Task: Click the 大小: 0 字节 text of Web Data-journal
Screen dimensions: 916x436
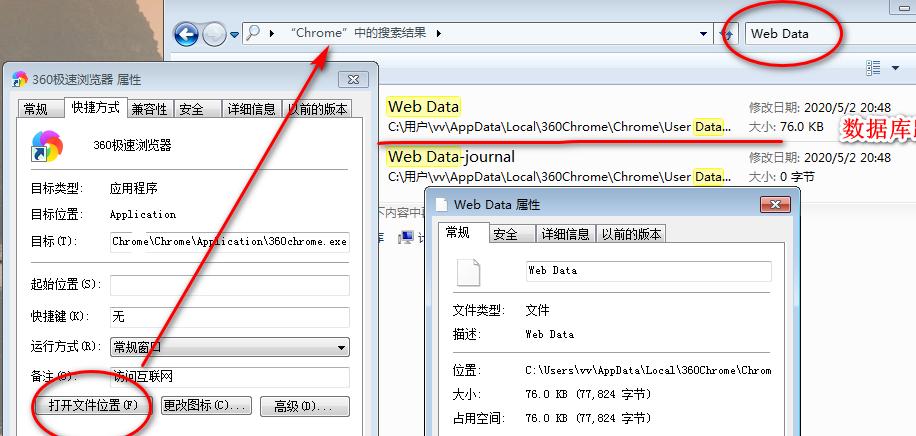Action: pyautogui.click(x=781, y=177)
